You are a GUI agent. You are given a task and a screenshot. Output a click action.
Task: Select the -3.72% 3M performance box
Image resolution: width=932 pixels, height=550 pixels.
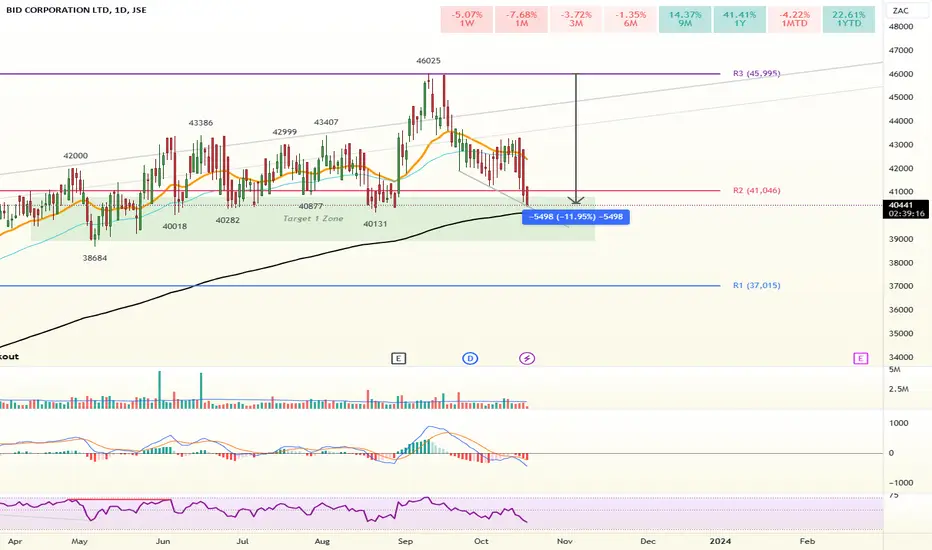[576, 19]
